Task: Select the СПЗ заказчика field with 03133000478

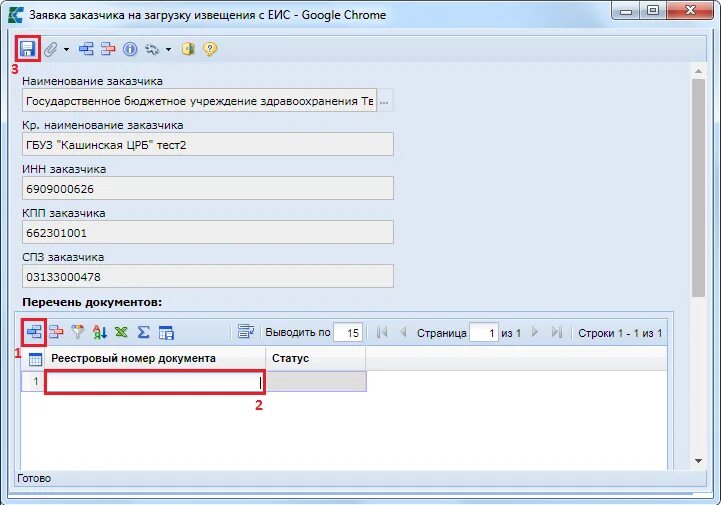Action: coord(208,276)
